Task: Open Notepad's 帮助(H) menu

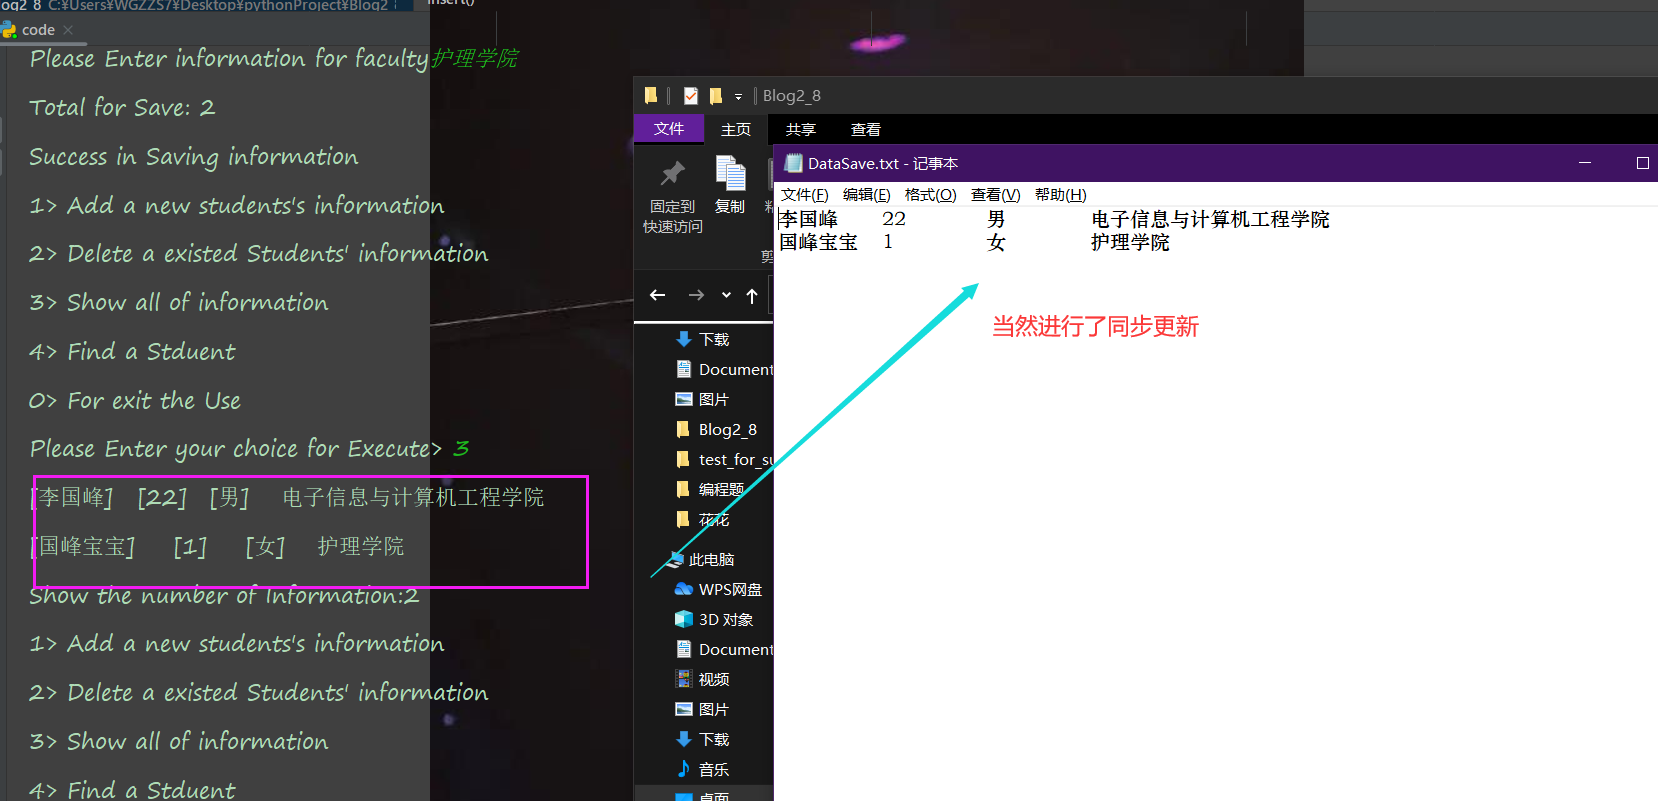Action: 1061,195
